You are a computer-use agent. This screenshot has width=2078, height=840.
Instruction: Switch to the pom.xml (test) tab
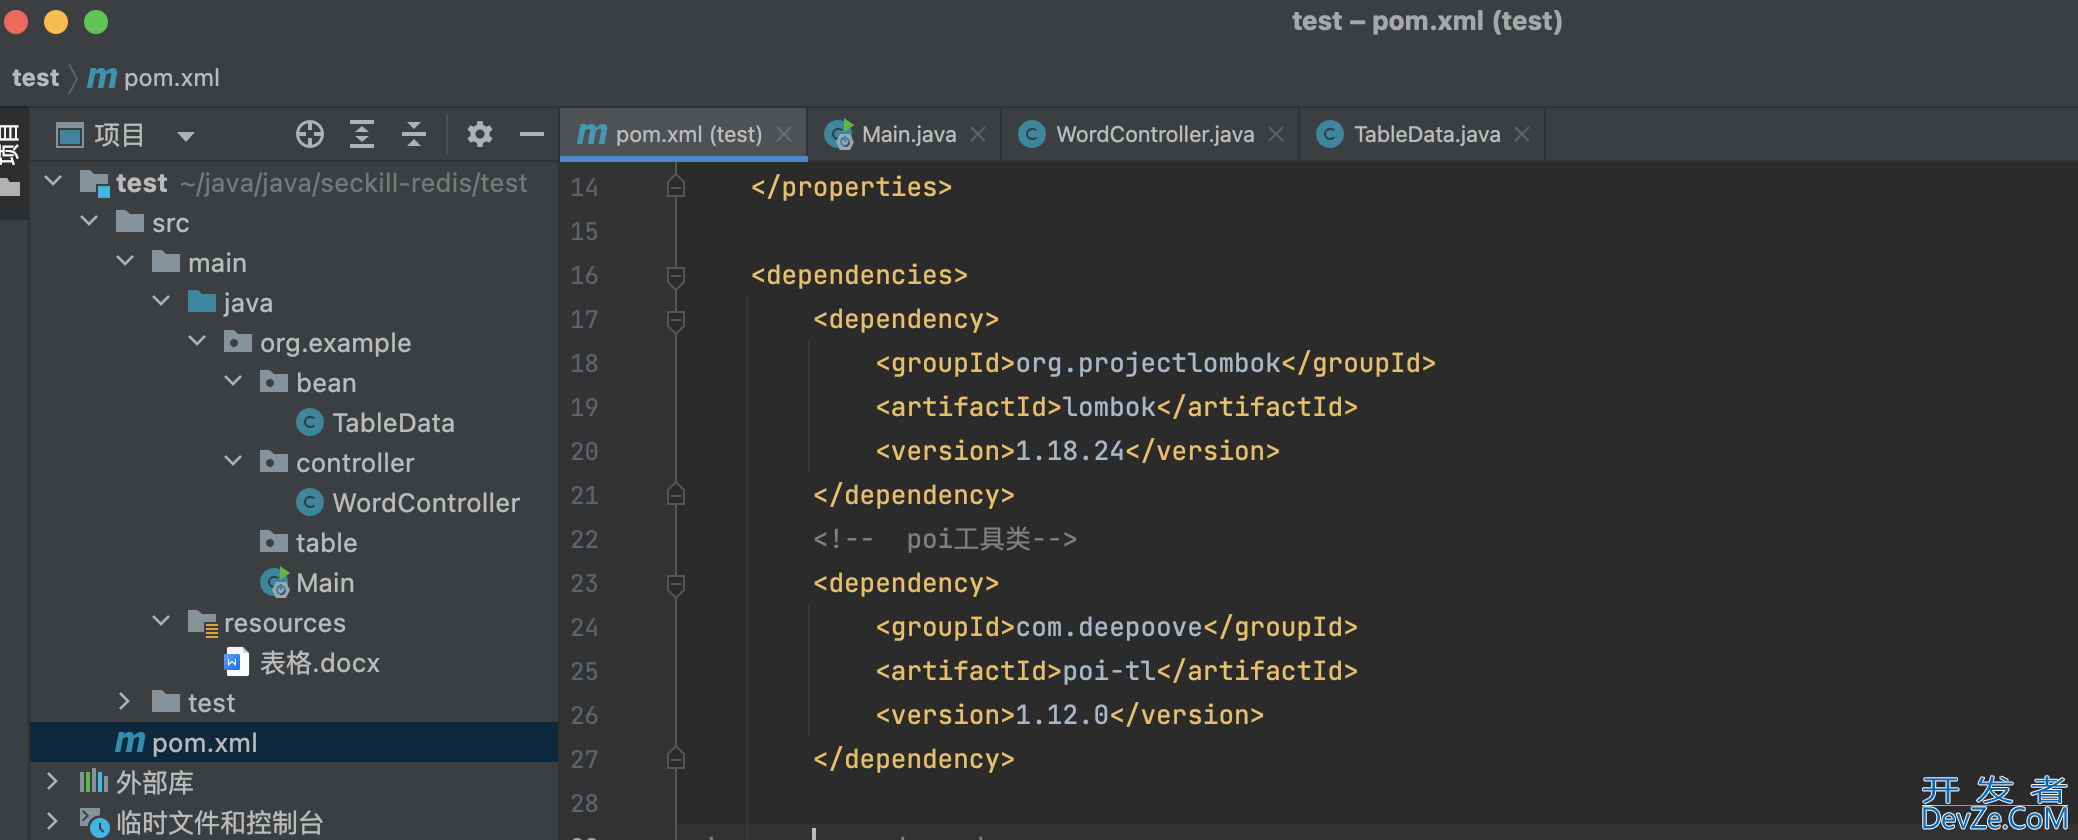click(x=683, y=134)
